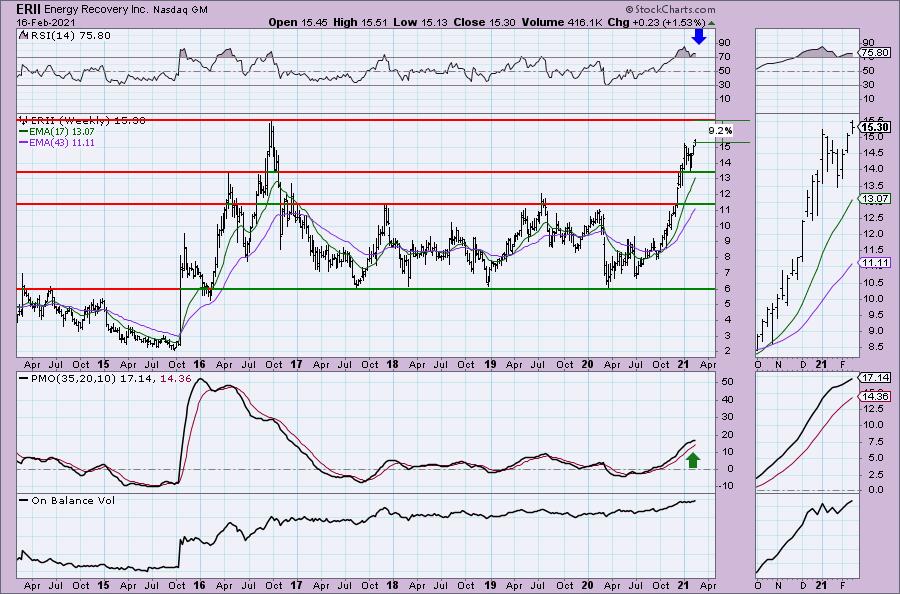
Task: Open the StockCharts.com copyright label
Action: pyautogui.click(x=670, y=9)
